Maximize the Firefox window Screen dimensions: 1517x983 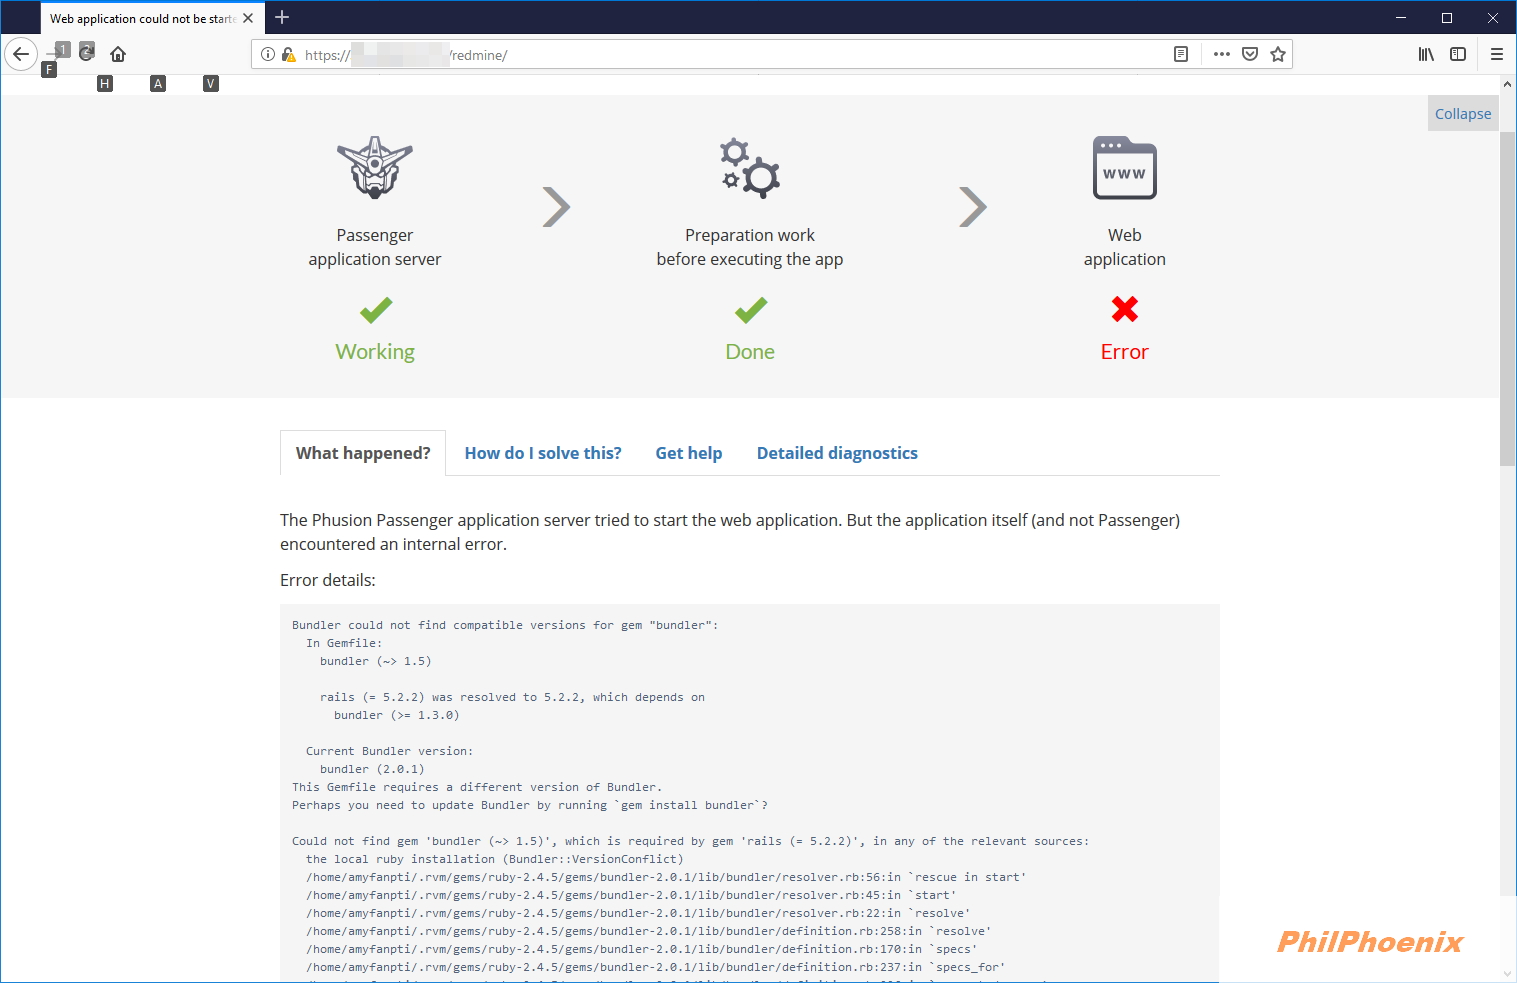click(x=1447, y=17)
